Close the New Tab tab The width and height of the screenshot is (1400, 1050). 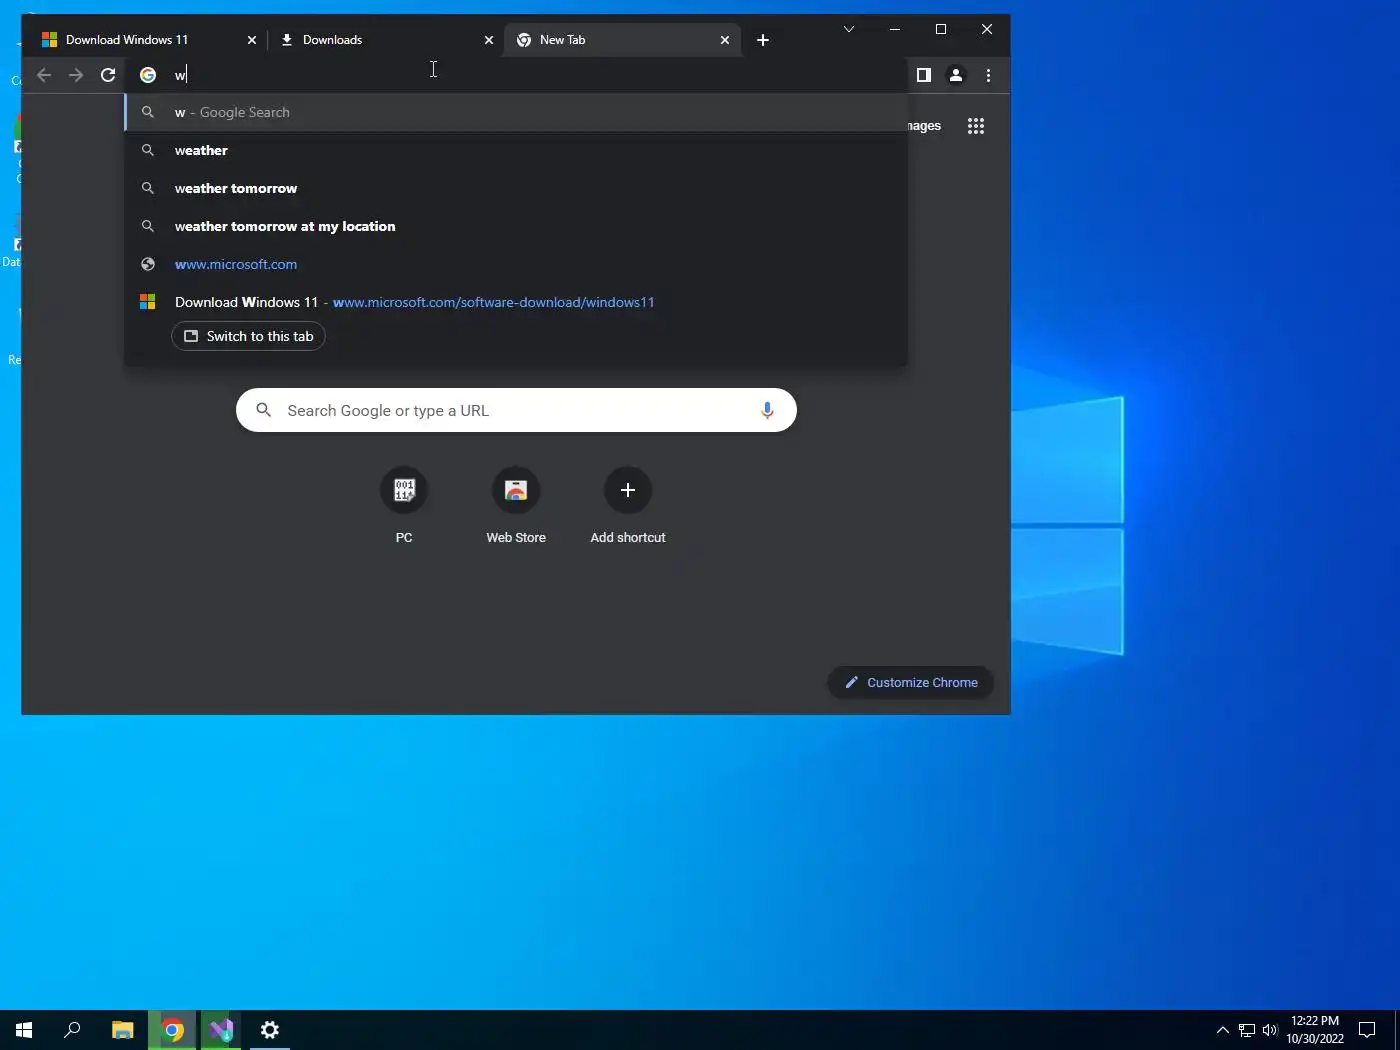coord(725,40)
